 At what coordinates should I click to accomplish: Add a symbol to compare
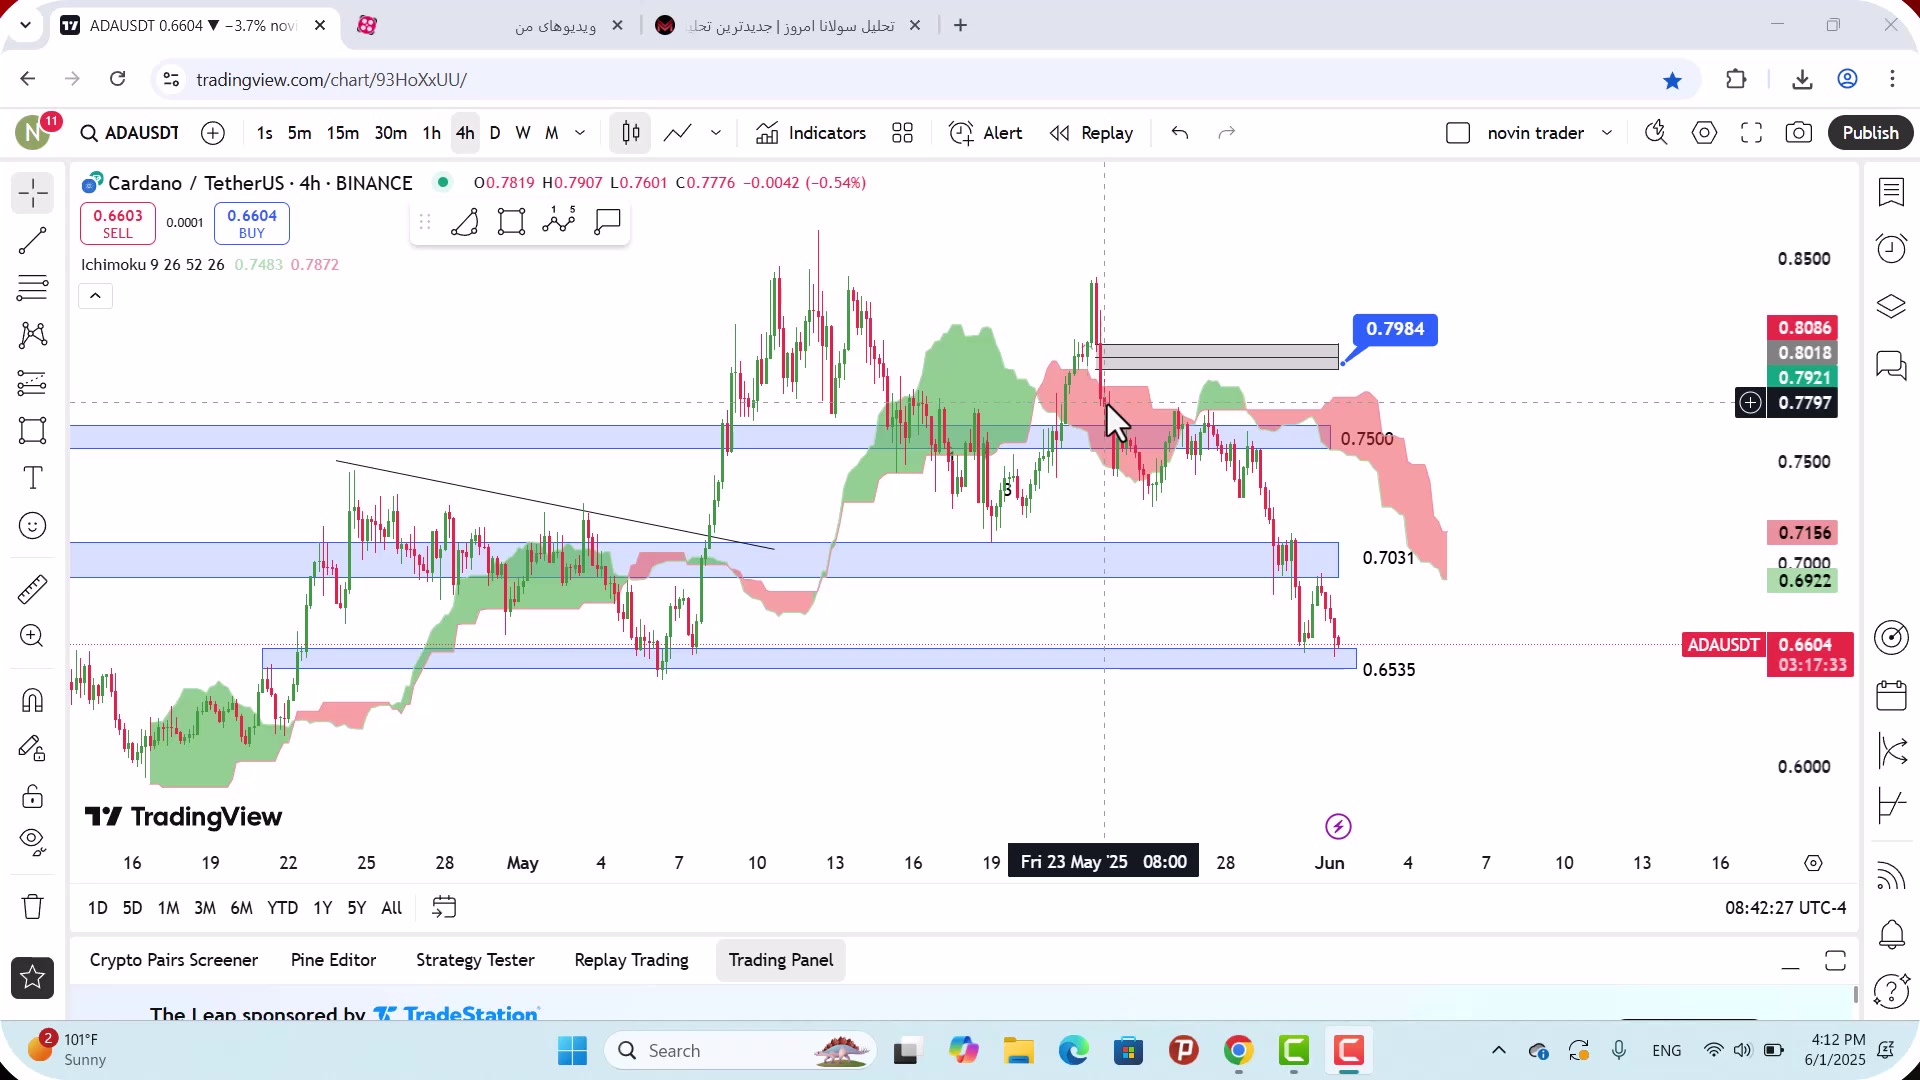pyautogui.click(x=213, y=133)
